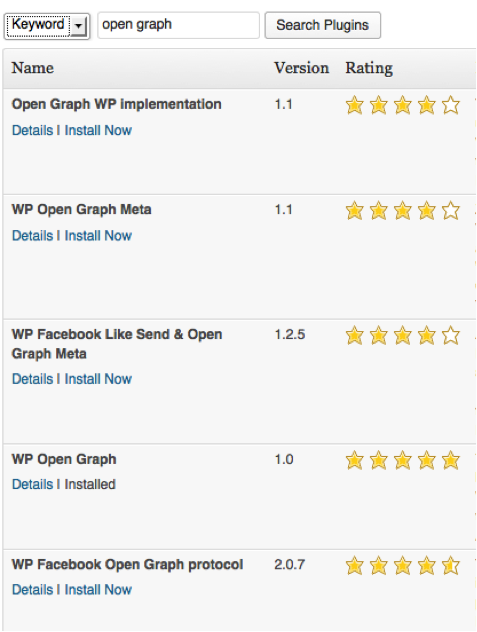Click the empty fifth star of Open Graph WP implementation
Screen dimensions: 477x632
point(451,105)
